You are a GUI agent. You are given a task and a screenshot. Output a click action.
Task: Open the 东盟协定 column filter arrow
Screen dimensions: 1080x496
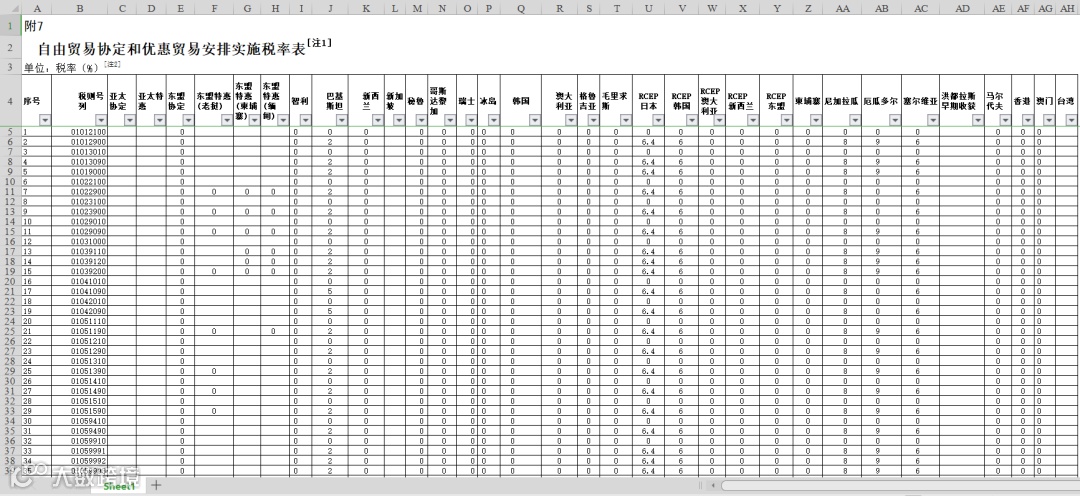coord(188,120)
